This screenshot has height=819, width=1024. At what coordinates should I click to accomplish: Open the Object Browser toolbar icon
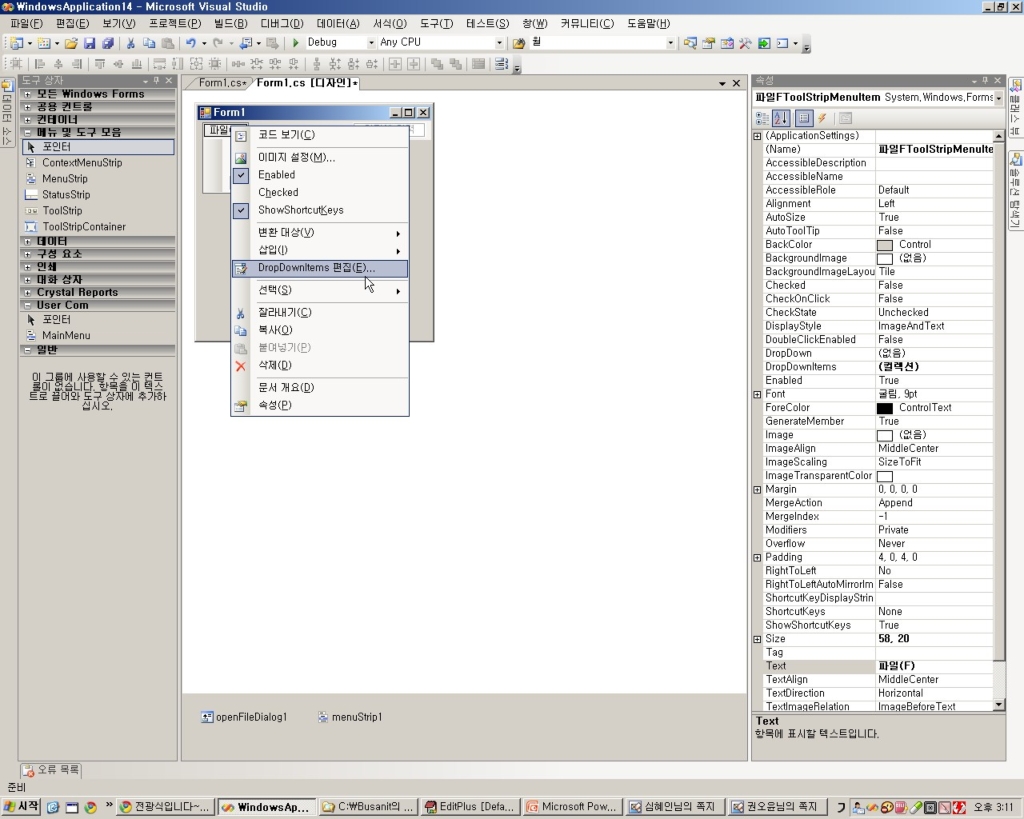click(x=727, y=43)
